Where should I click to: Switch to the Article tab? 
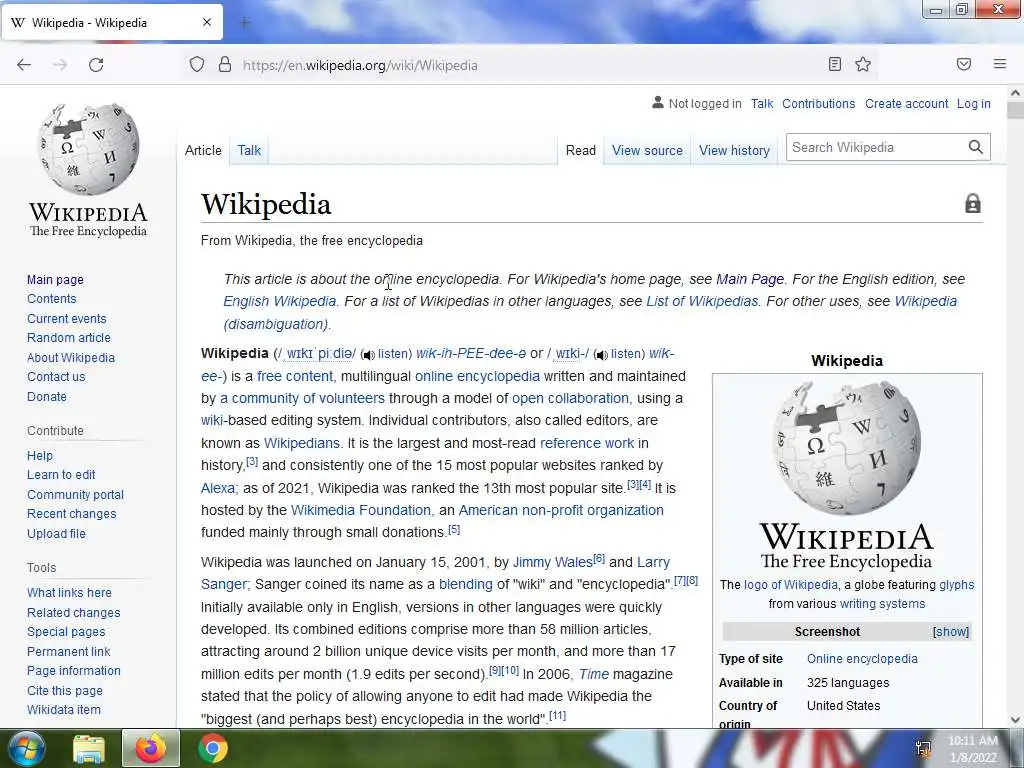click(203, 150)
